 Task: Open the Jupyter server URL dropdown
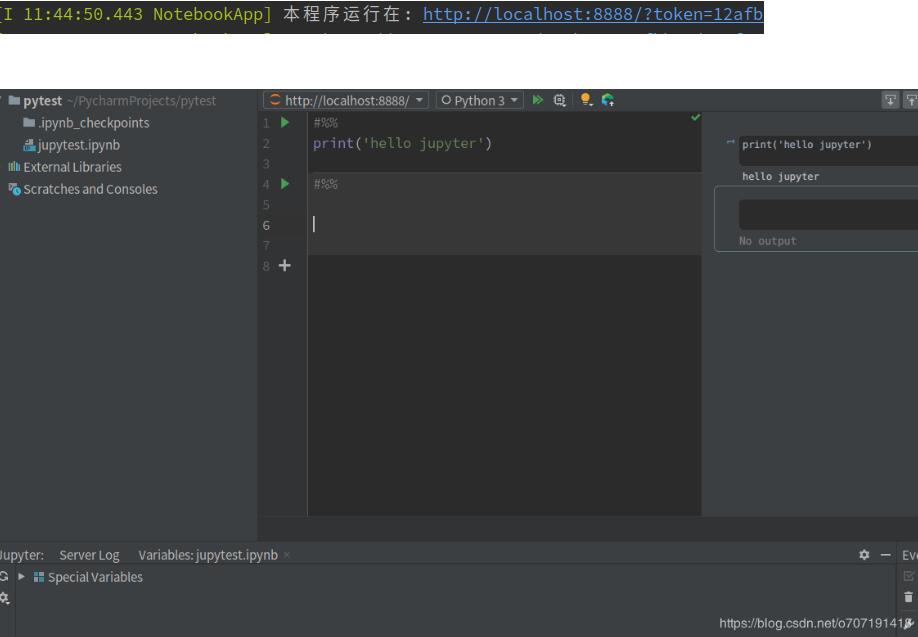click(346, 100)
